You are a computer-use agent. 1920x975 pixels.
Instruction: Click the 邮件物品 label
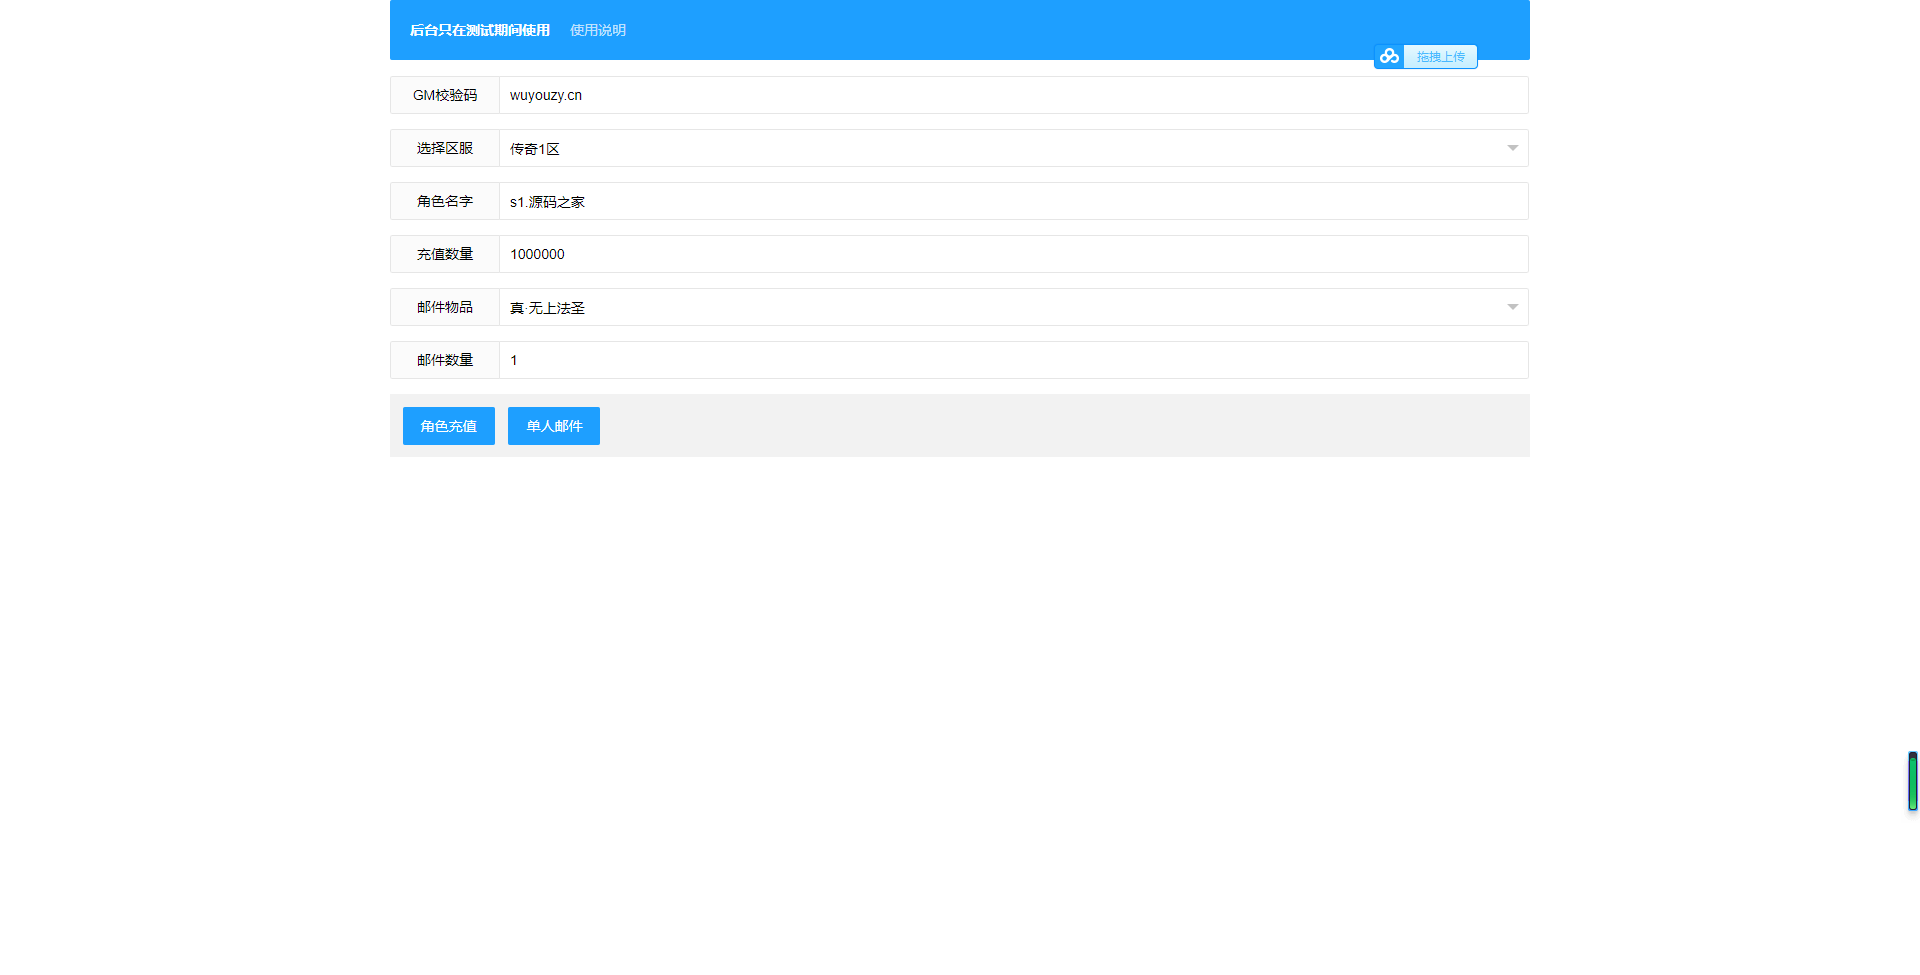pos(445,307)
